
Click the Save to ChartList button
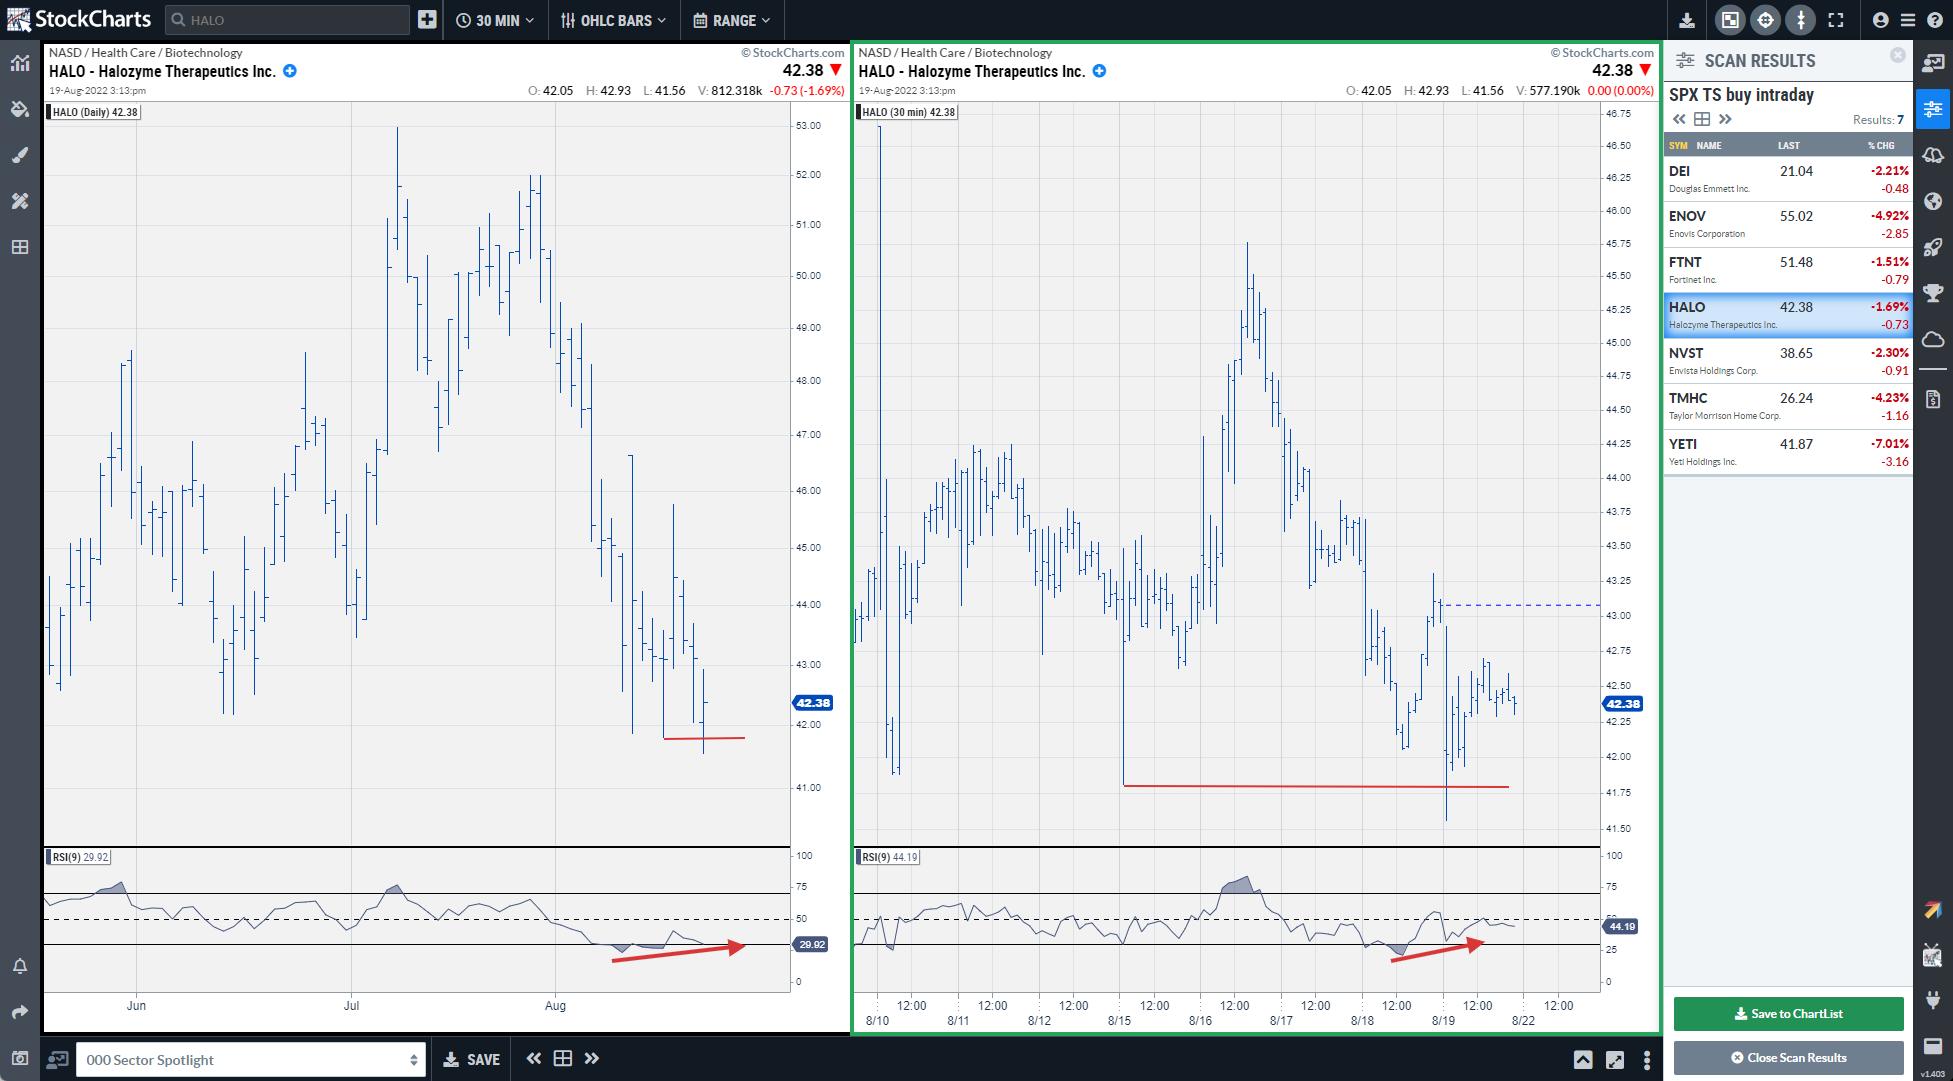(1787, 1013)
